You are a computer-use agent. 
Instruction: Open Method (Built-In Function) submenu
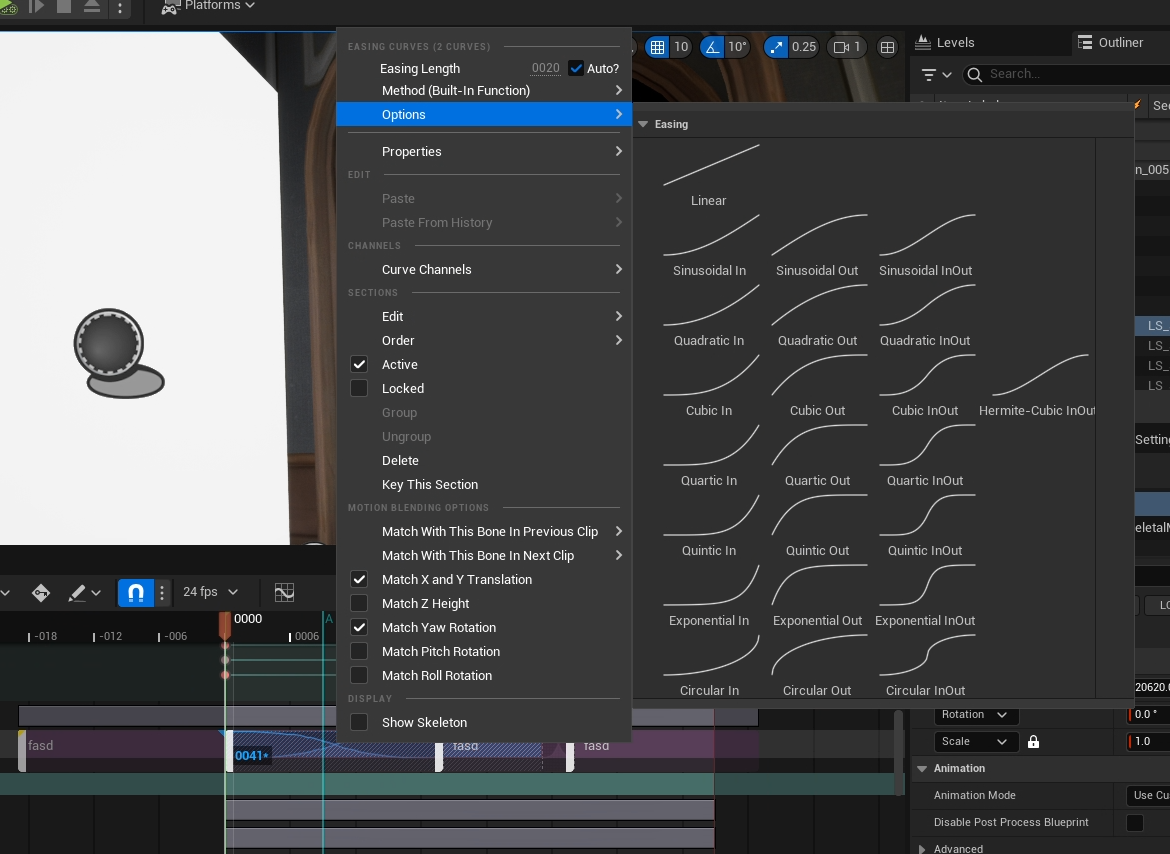coord(484,90)
